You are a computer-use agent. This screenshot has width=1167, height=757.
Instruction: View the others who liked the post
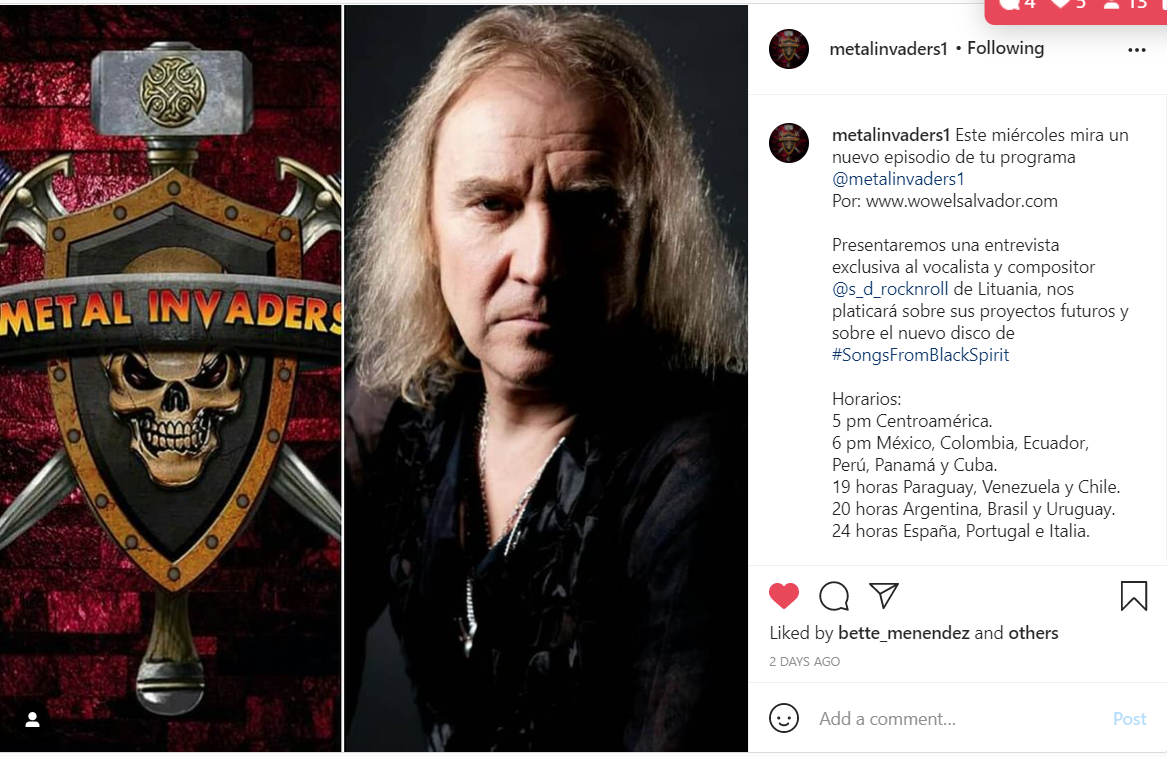point(1033,633)
